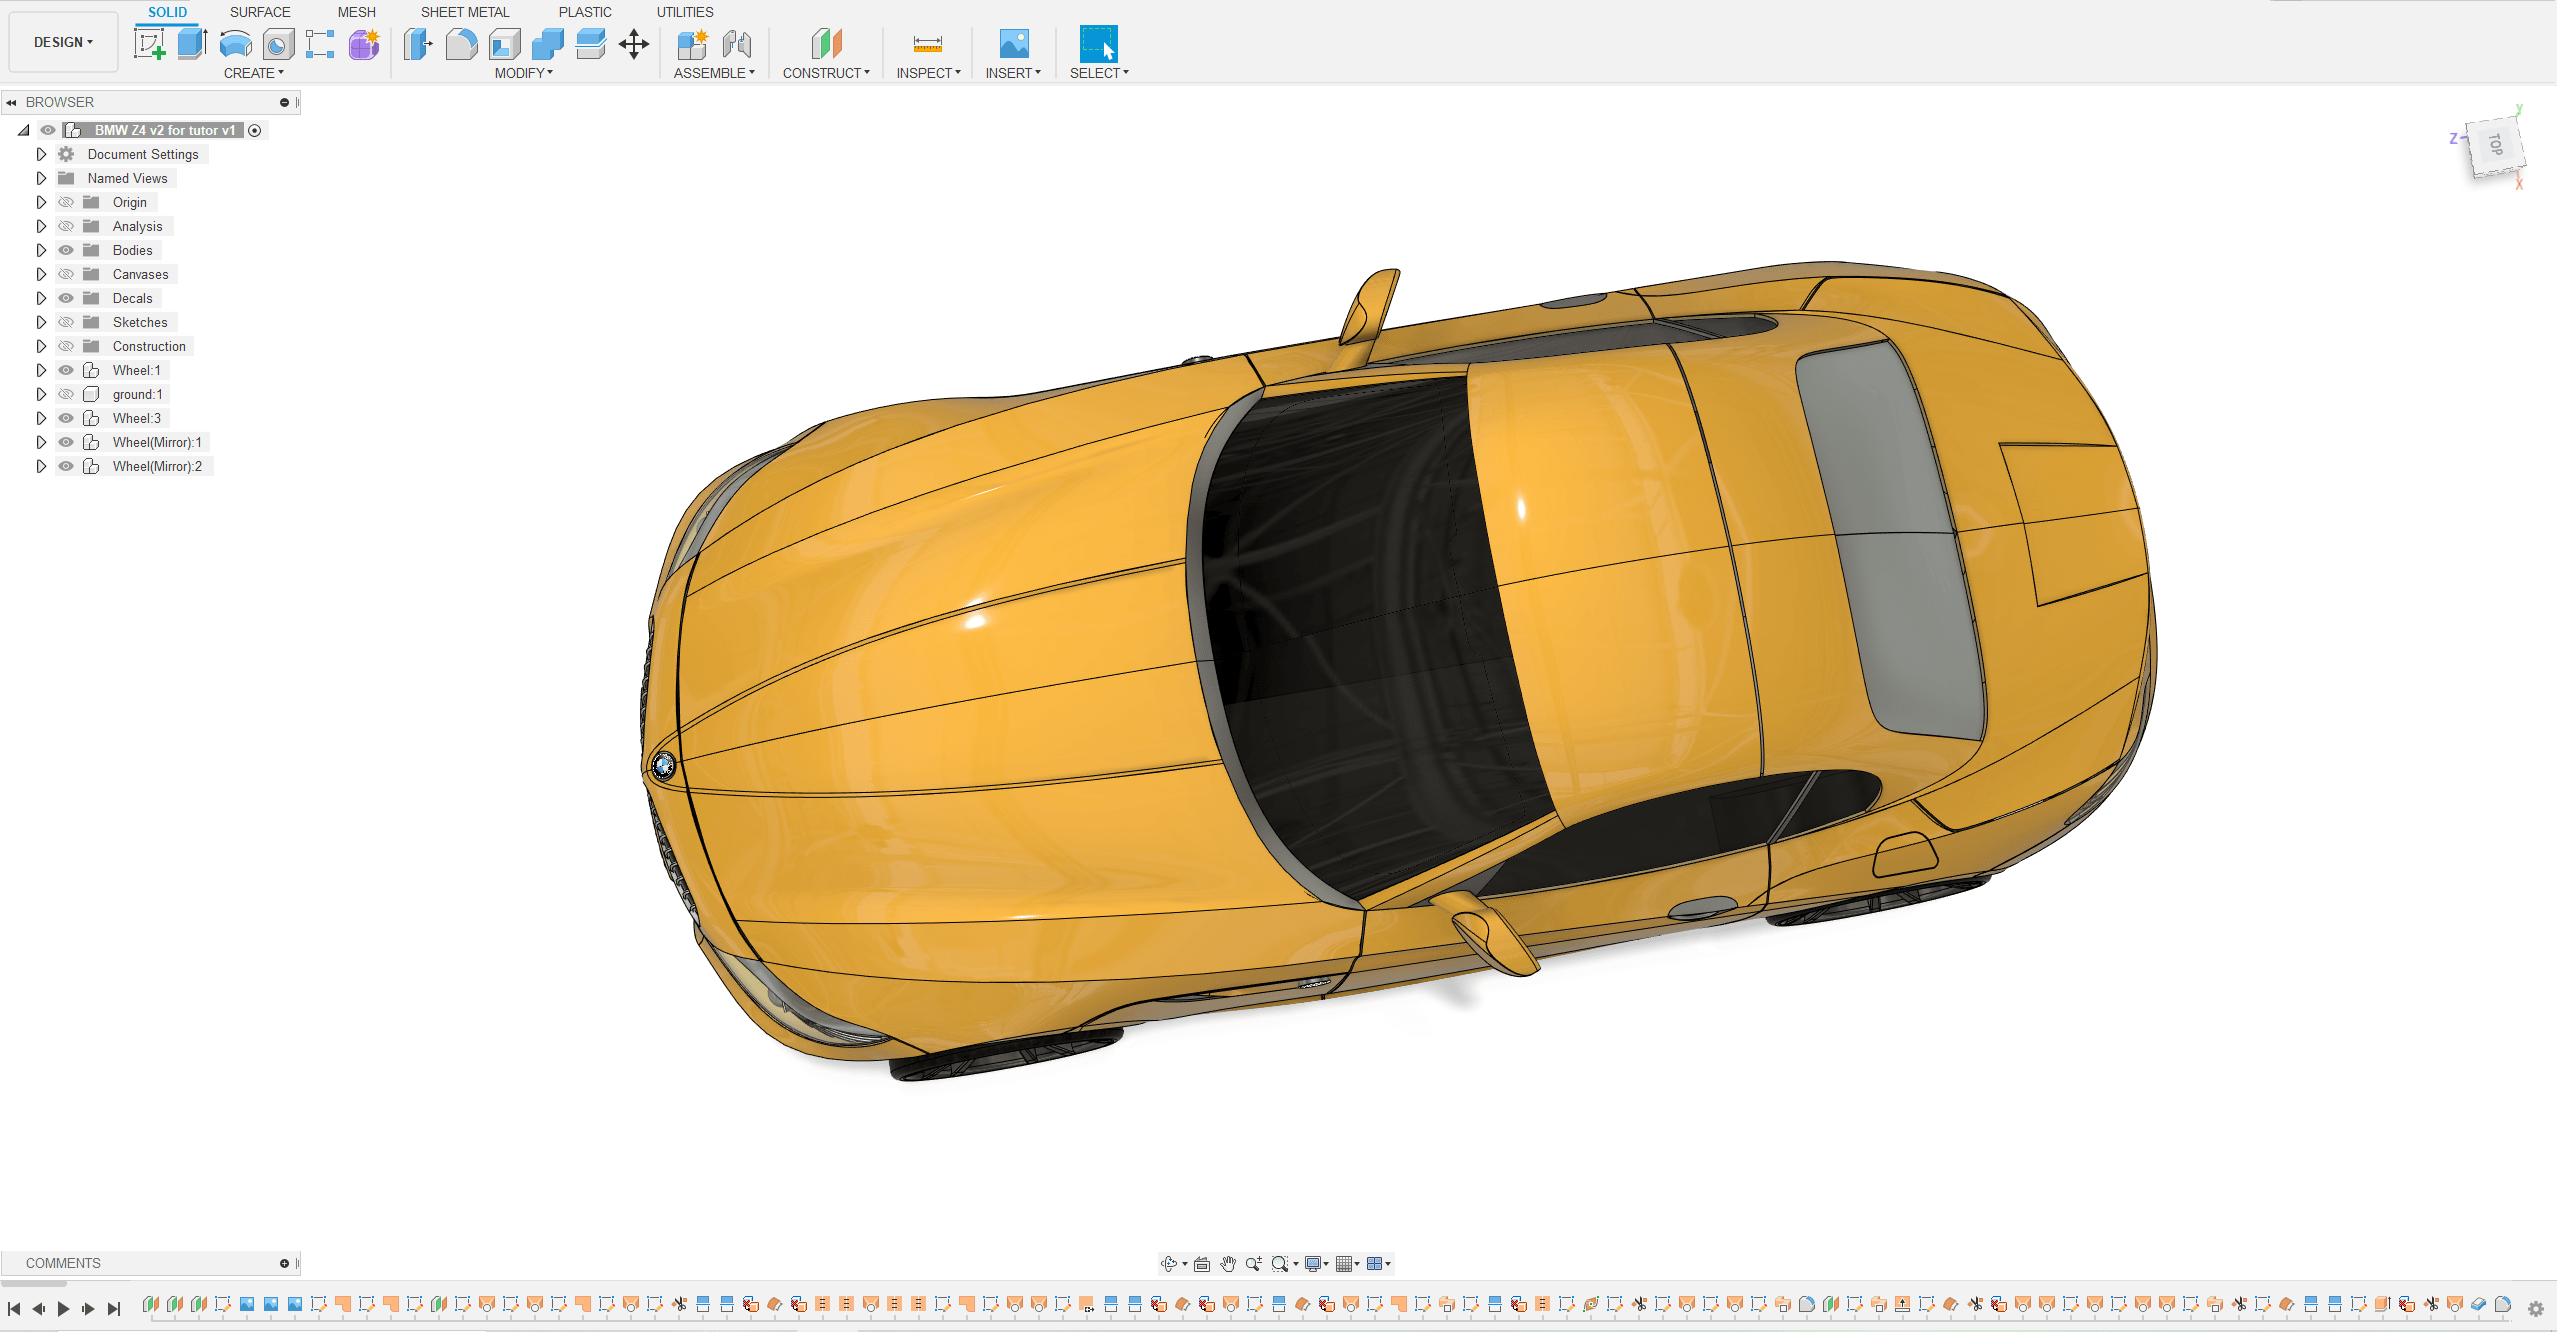Switch to the PLASTIC tab
This screenshot has width=2557, height=1332.
click(585, 12)
